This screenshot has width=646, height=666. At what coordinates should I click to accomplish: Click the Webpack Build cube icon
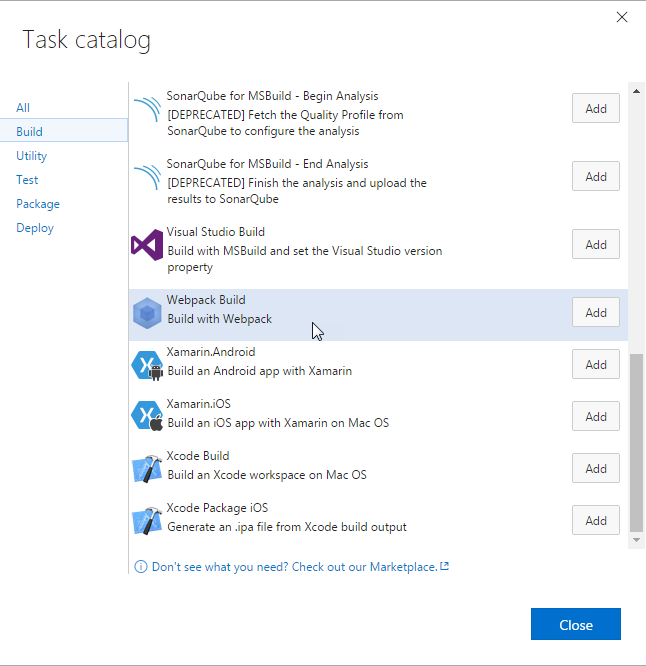(x=147, y=313)
